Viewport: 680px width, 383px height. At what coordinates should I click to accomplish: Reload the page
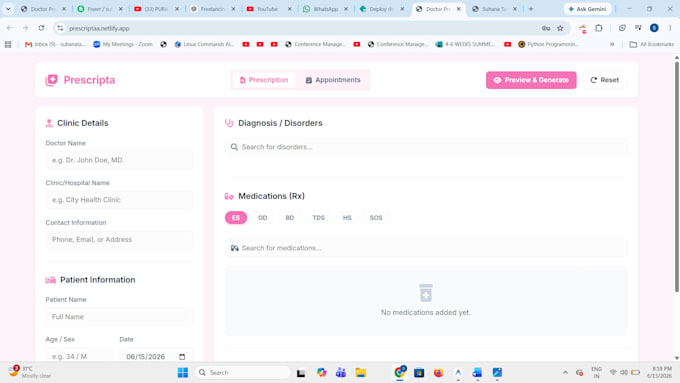coord(41,28)
